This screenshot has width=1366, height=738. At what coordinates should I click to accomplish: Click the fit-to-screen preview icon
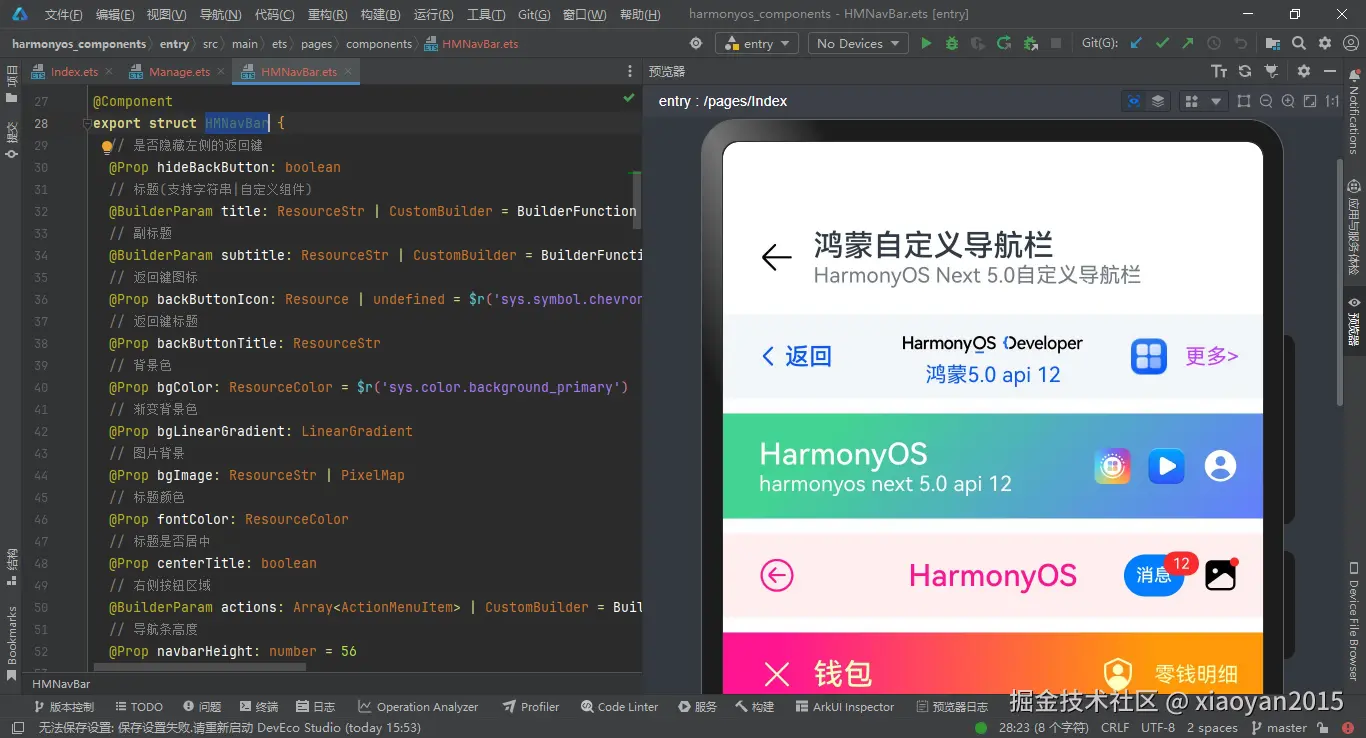[1310, 101]
